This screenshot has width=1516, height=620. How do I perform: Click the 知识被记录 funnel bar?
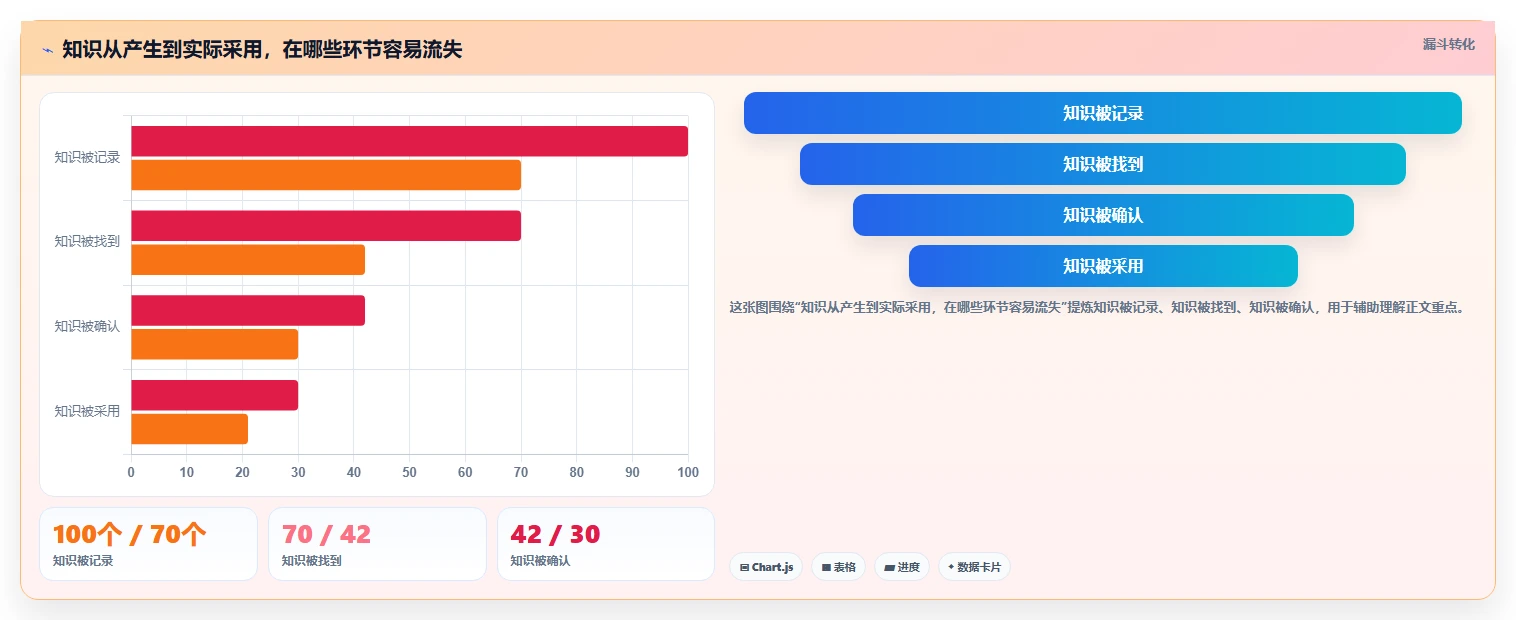pyautogui.click(x=1102, y=113)
